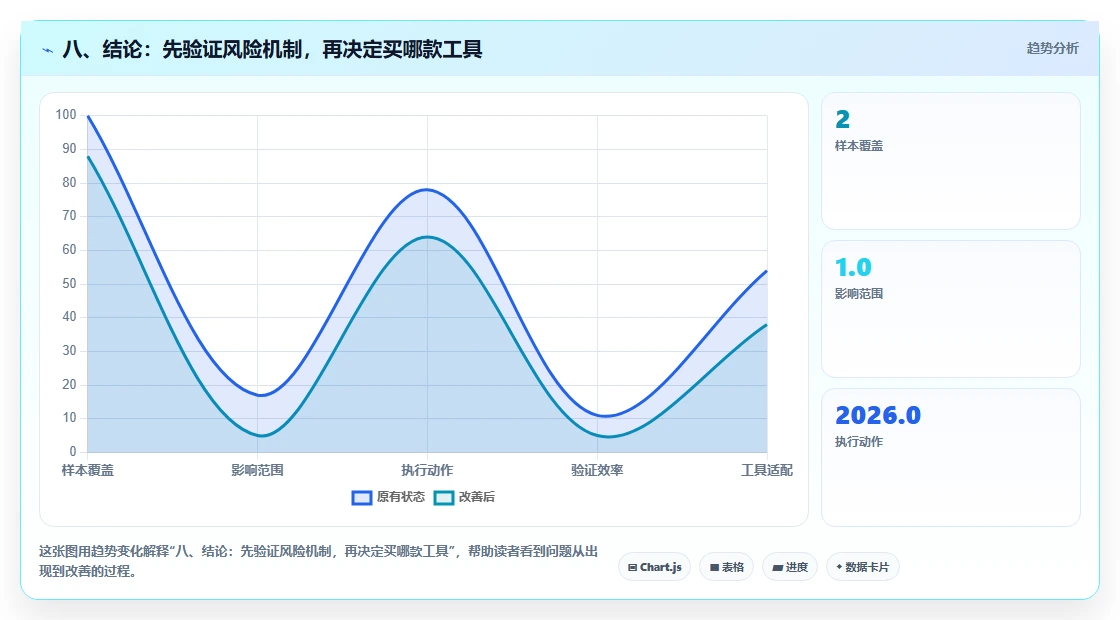Click the 执行动作 x-axis label
The width and height of the screenshot is (1120, 620).
pos(427,470)
